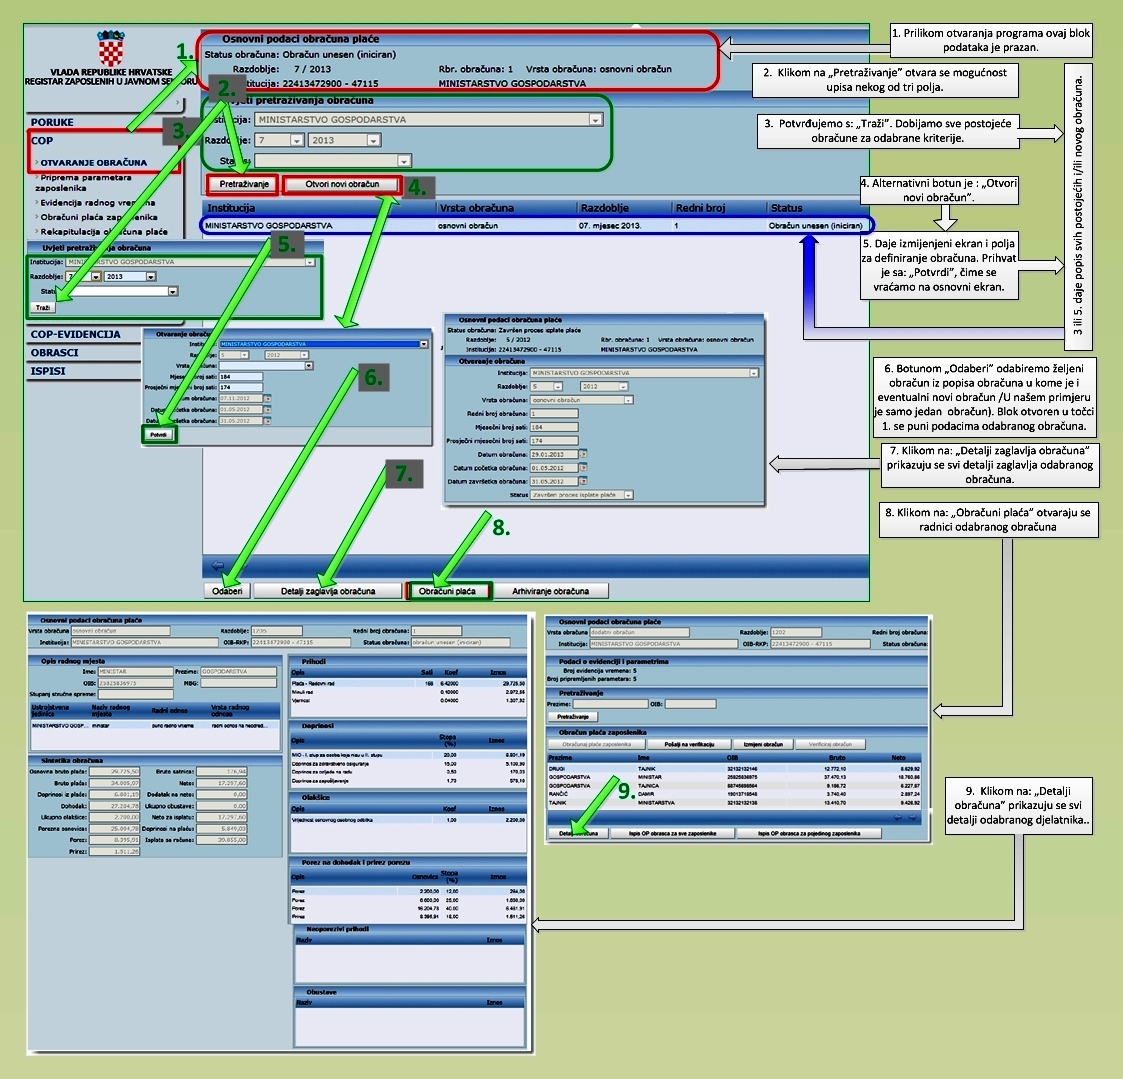Click Neto column header in employee list
Screen dimensions: 1123x1079
click(x=899, y=758)
